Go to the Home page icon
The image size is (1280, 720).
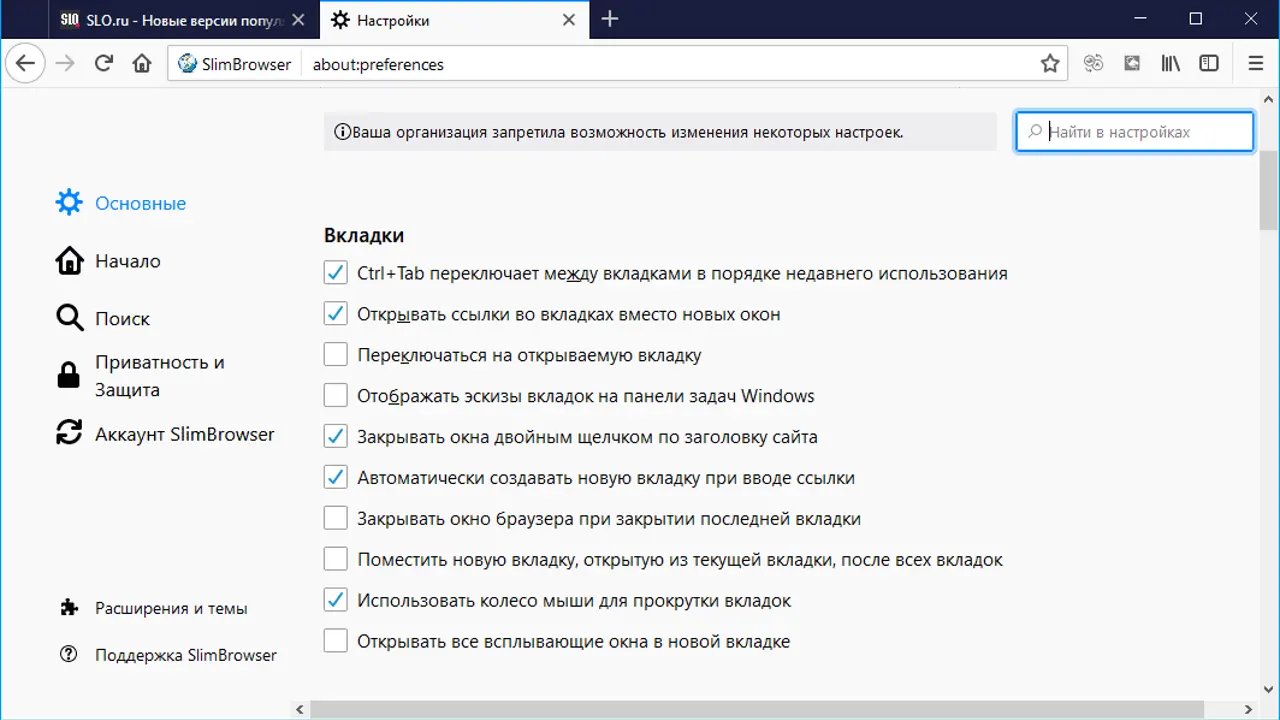[142, 64]
